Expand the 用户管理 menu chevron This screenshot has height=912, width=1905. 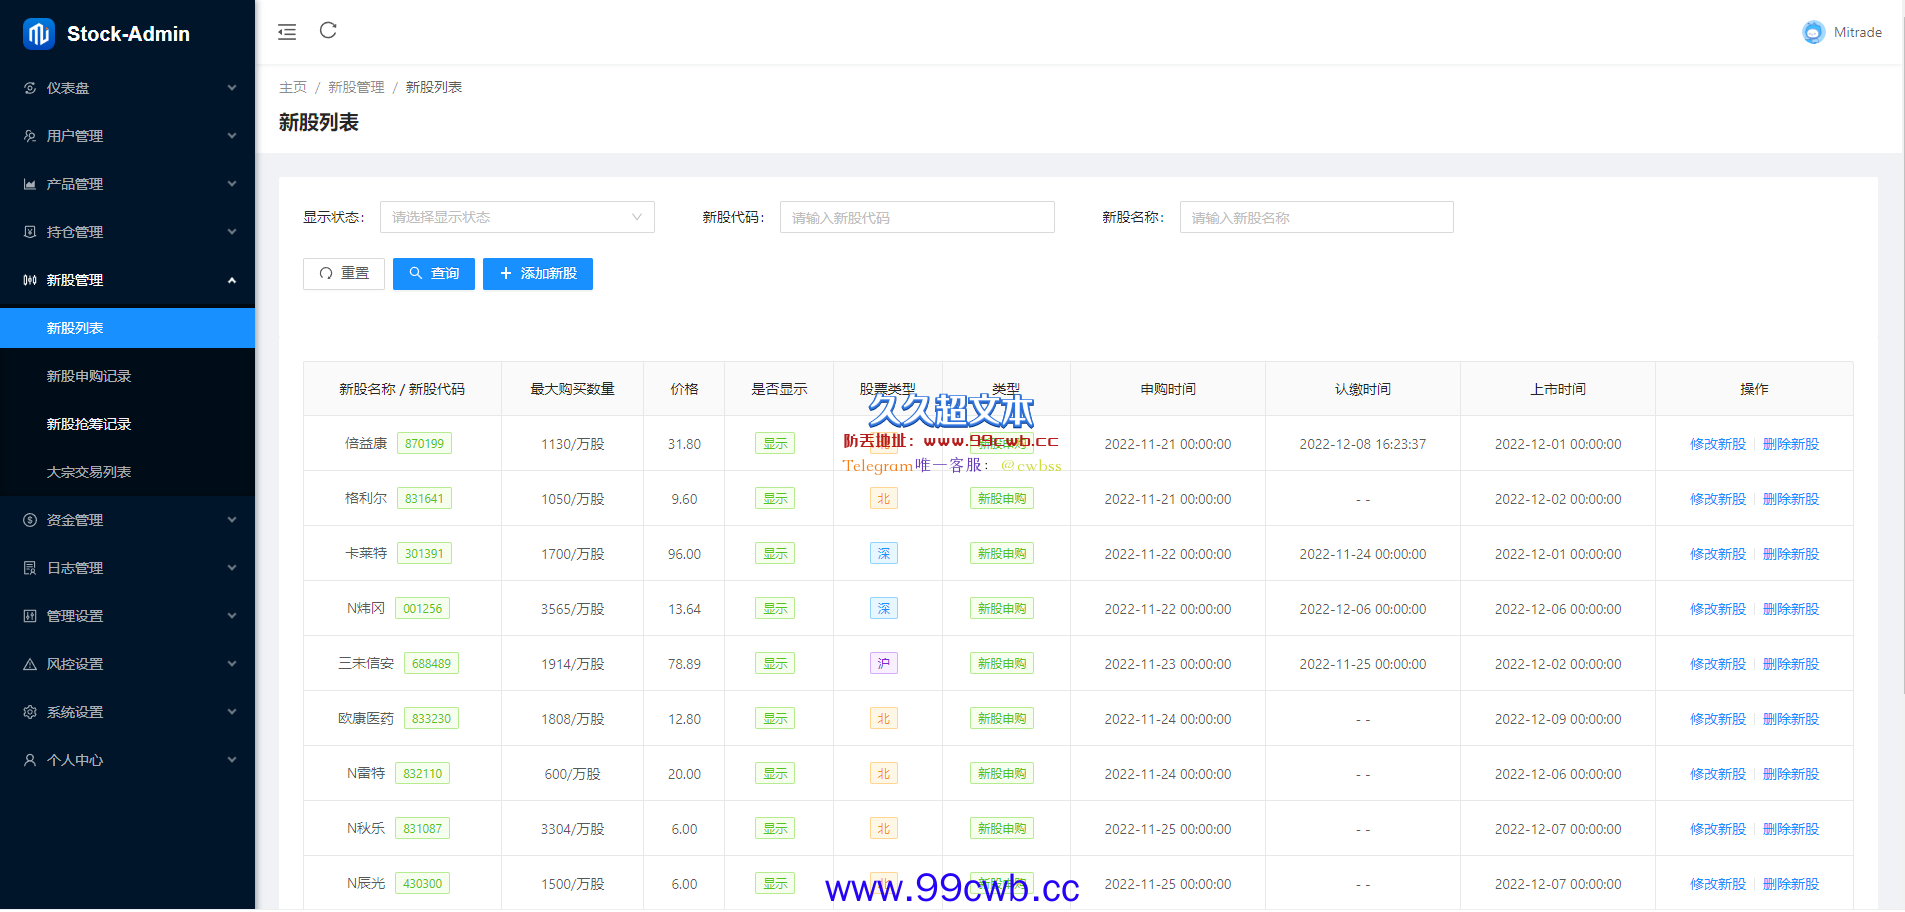232,136
